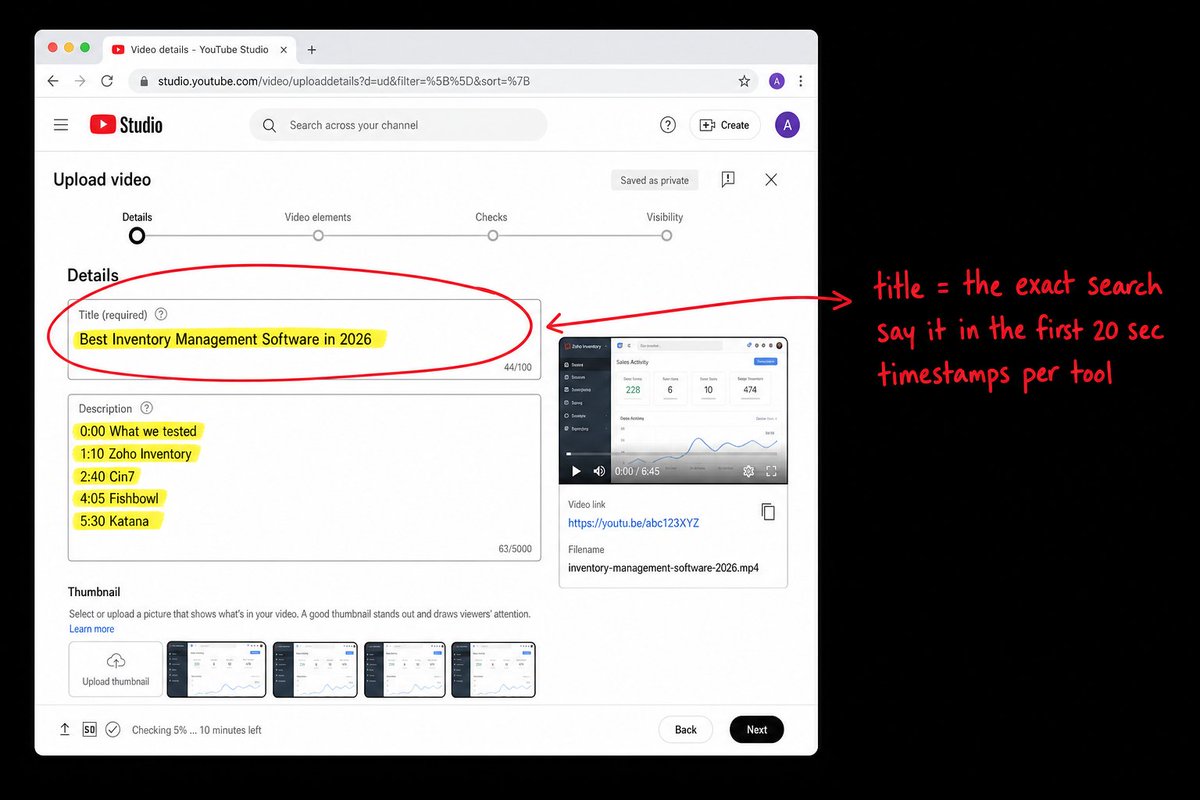Enter fullscreen on the video preview
Screen dimensions: 1200x800
pyautogui.click(x=771, y=471)
